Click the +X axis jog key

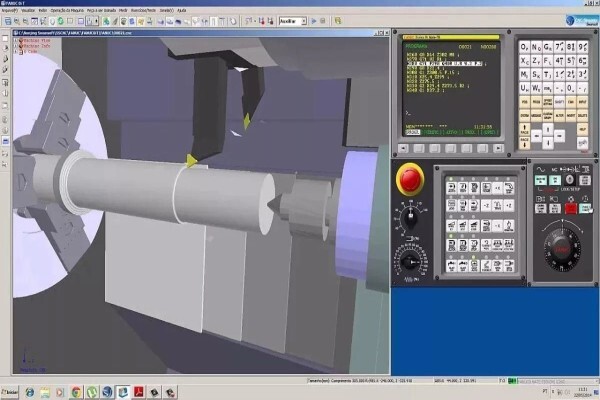click(497, 188)
